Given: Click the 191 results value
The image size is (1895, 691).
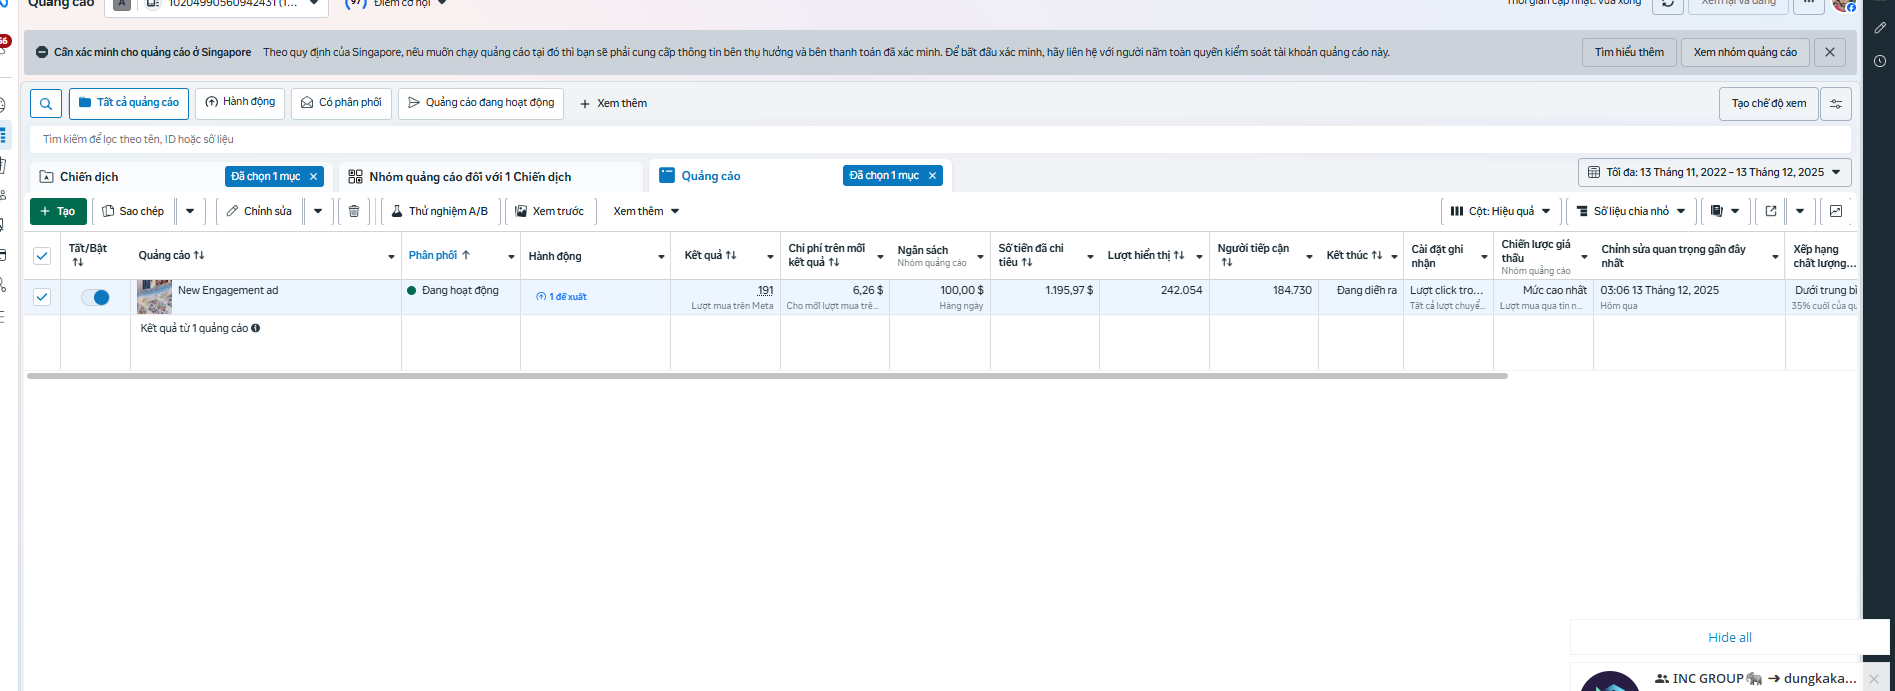Looking at the screenshot, I should (x=765, y=290).
